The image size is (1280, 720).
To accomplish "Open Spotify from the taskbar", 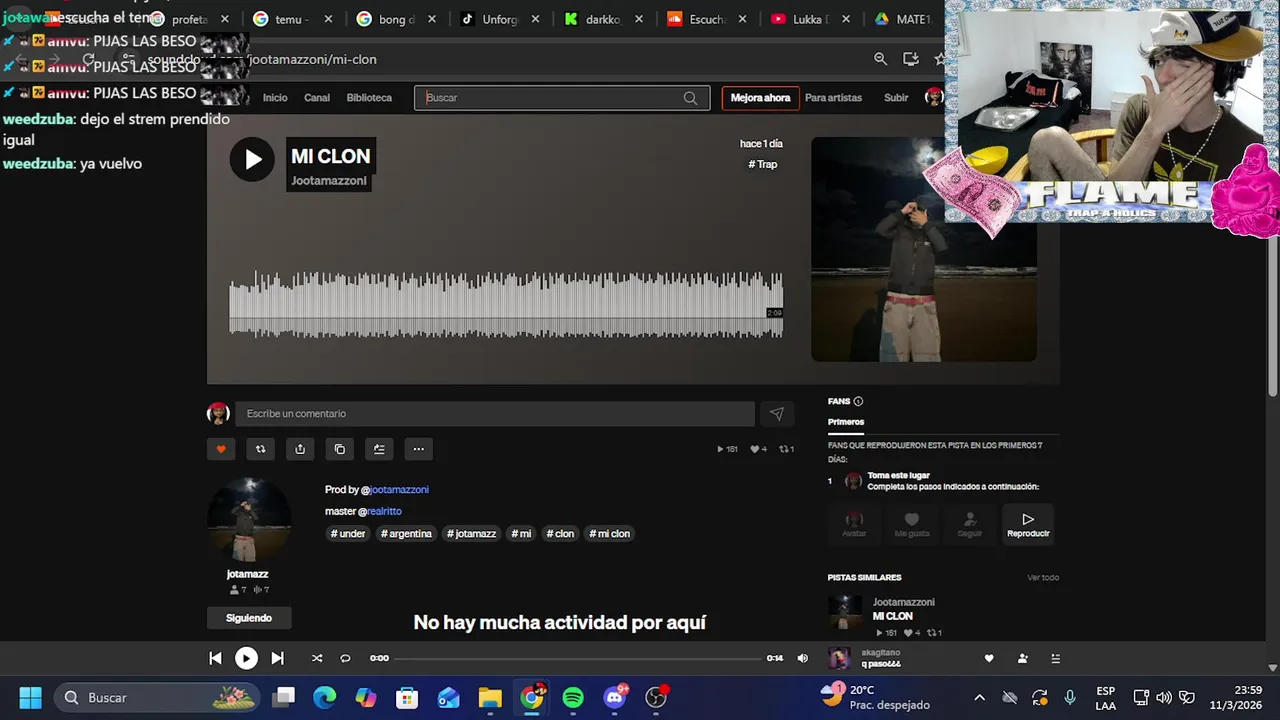I will click(x=573, y=697).
